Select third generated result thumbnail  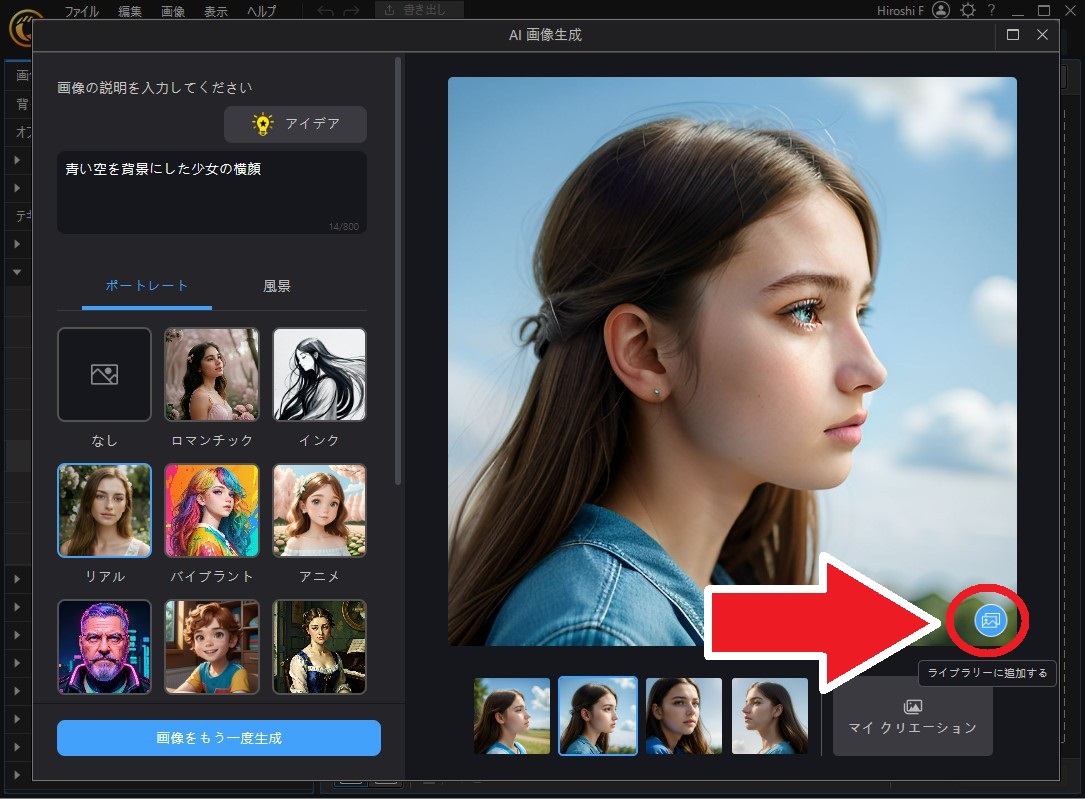[x=684, y=716]
